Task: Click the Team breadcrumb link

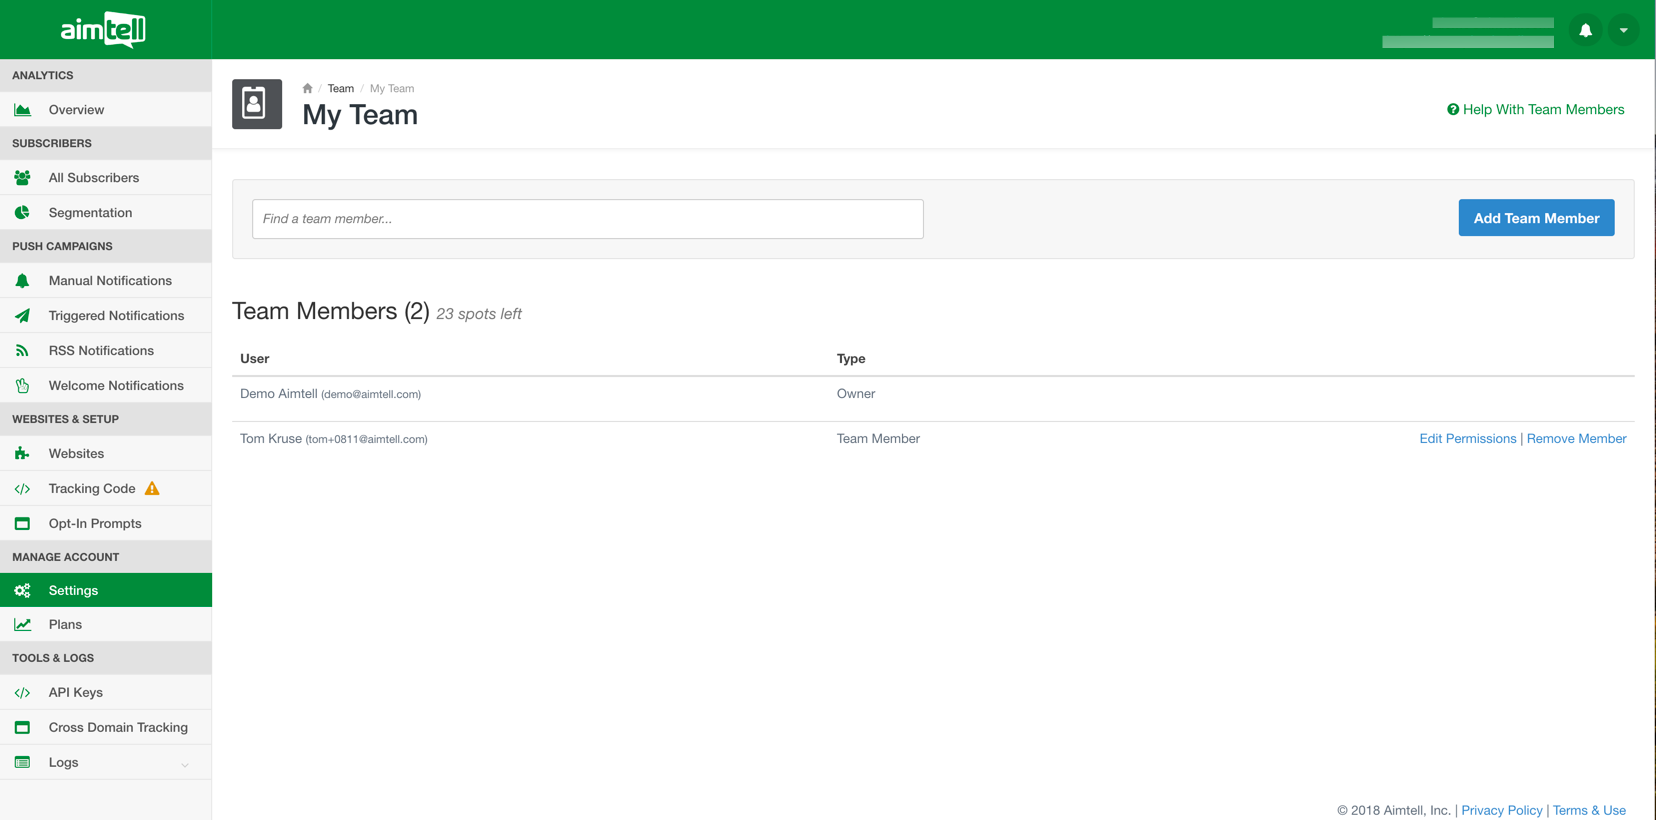Action: pyautogui.click(x=340, y=89)
